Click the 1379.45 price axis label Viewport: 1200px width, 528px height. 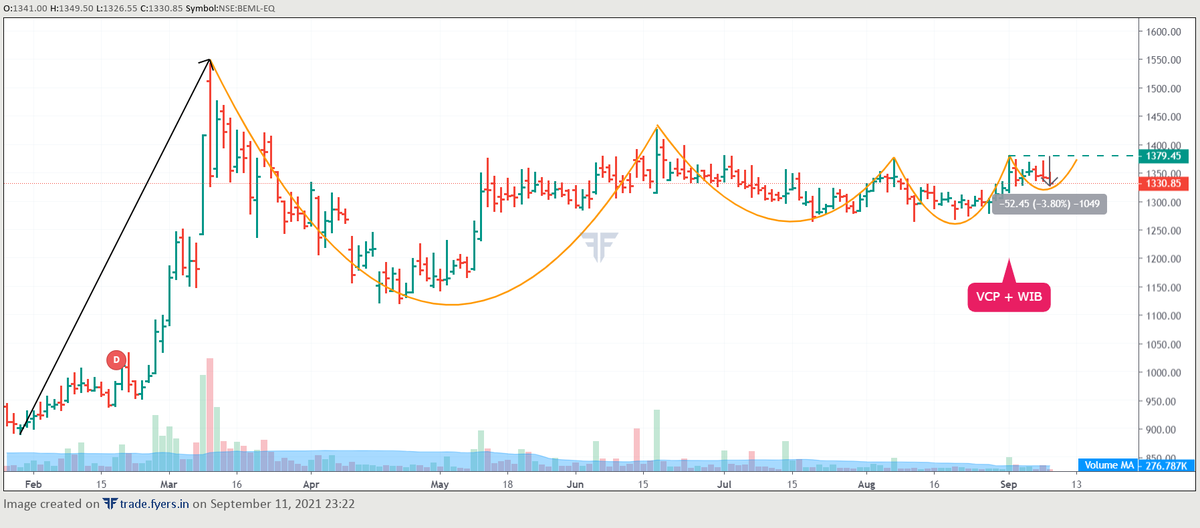[x=1165, y=156]
